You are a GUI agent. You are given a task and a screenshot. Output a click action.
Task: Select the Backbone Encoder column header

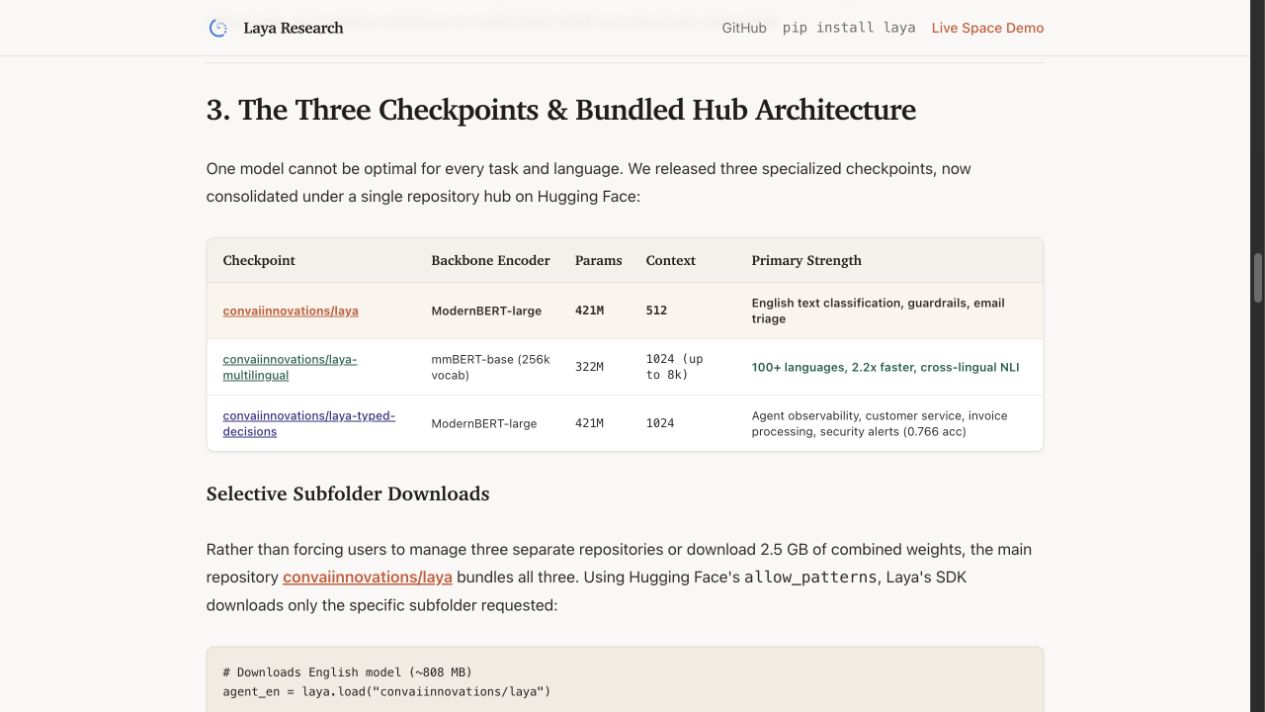tap(490, 260)
